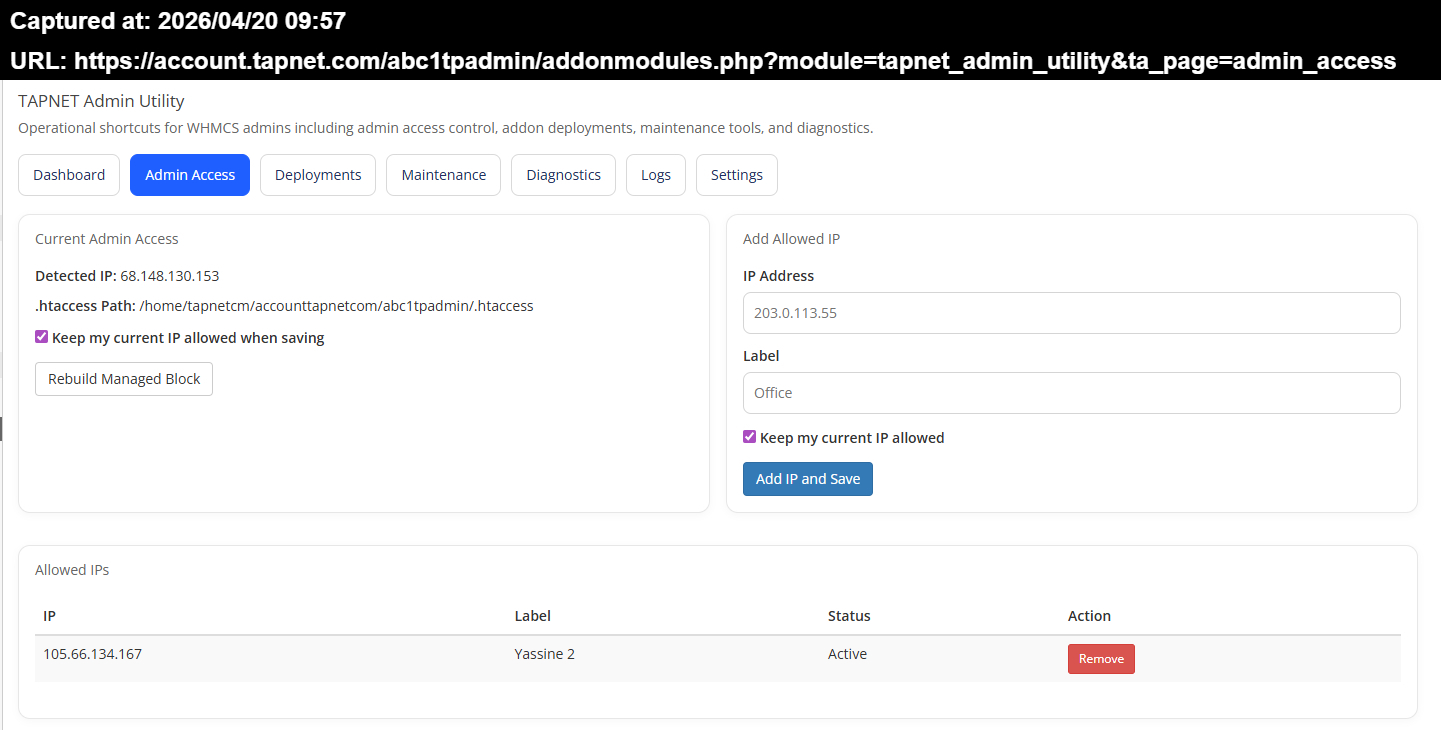
Task: Toggle the checkbox above Add IP and Save
Action: 750,437
